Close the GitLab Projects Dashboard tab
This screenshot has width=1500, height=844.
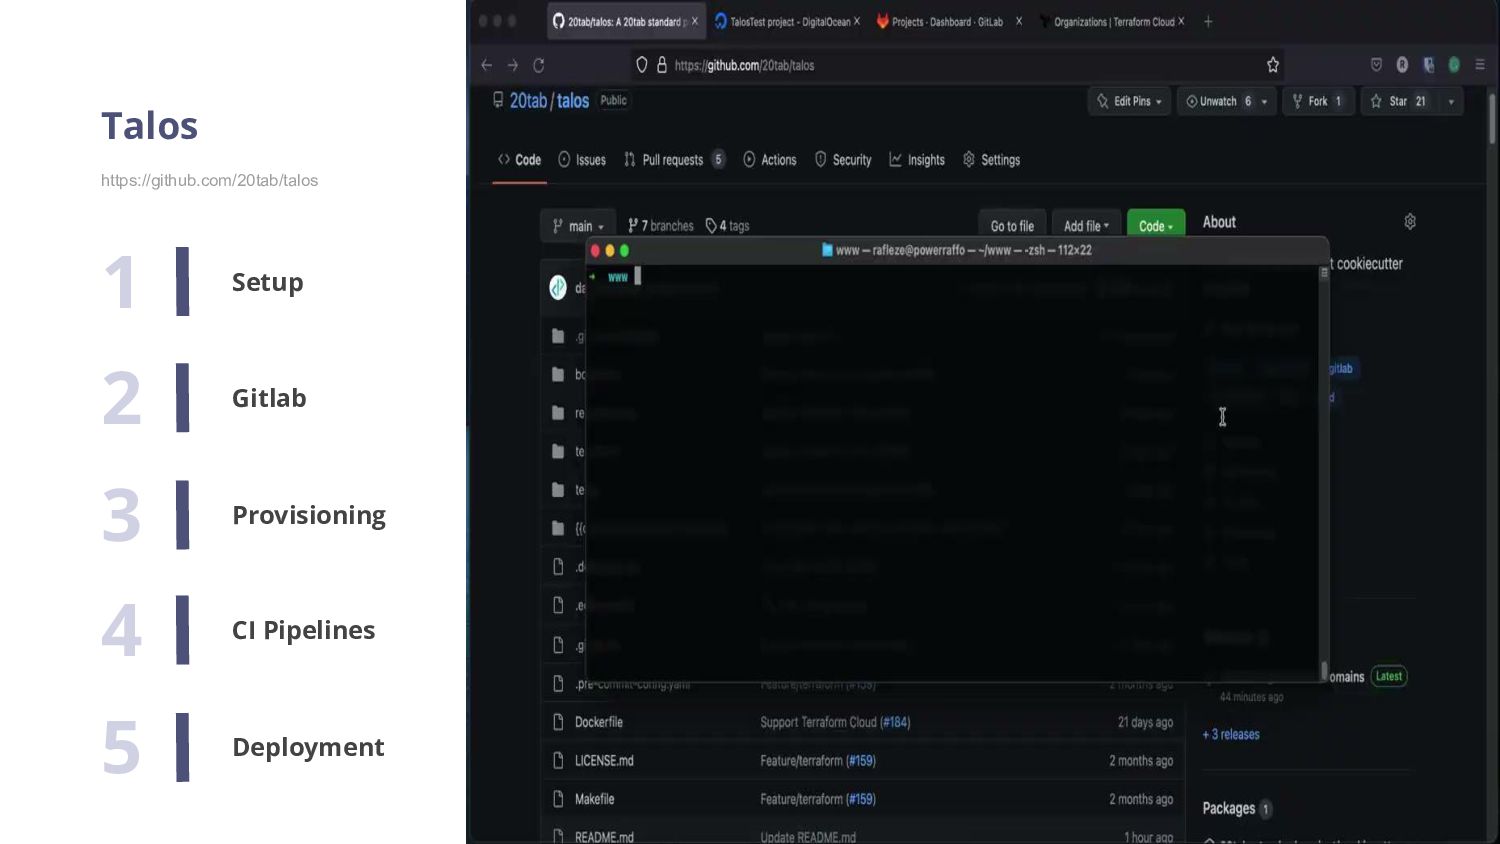1019,21
